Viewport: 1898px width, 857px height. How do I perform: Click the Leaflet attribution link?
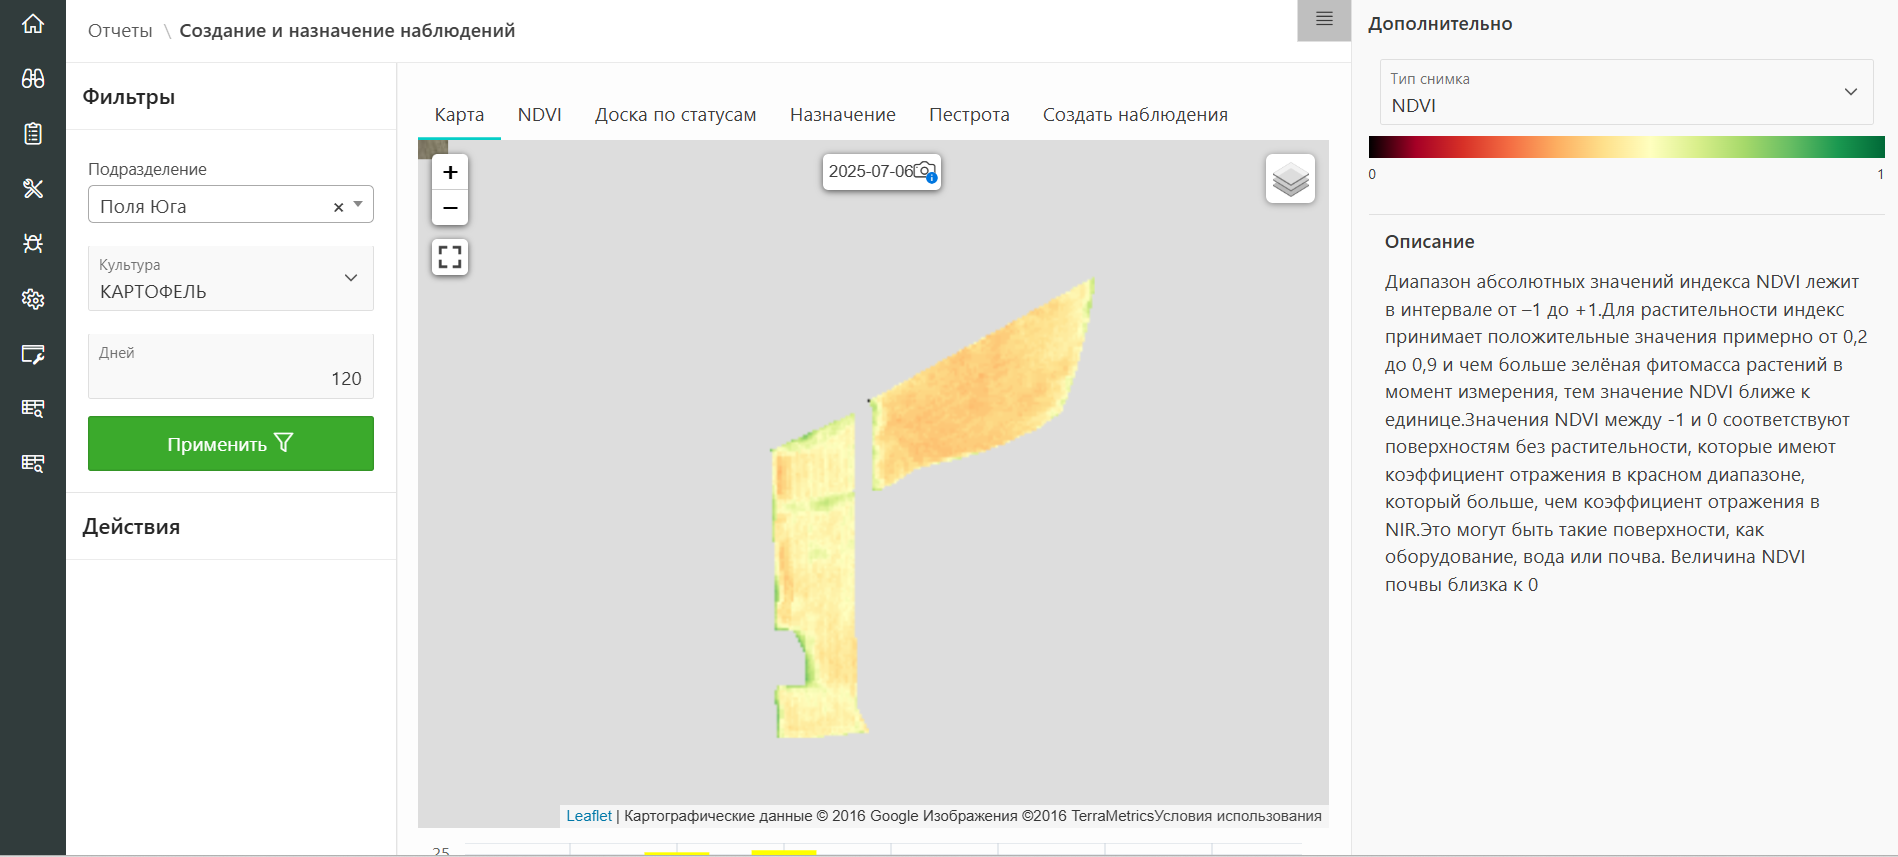[x=589, y=816]
